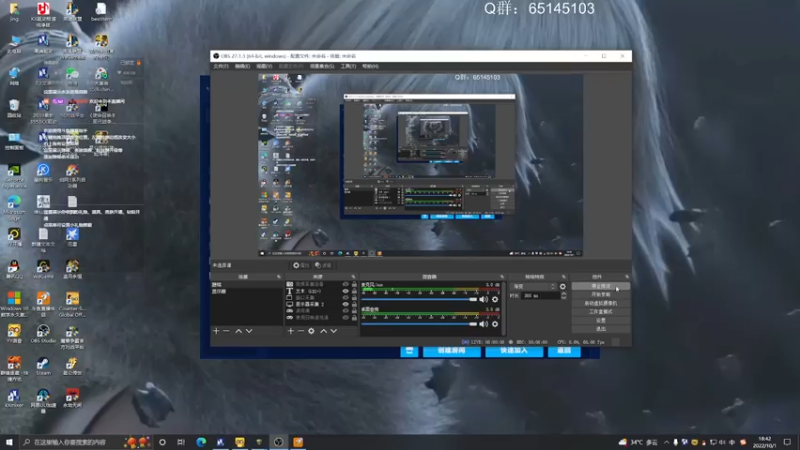The height and width of the screenshot is (450, 800).
Task: Show hidden system tray icons chevron
Action: (666, 442)
